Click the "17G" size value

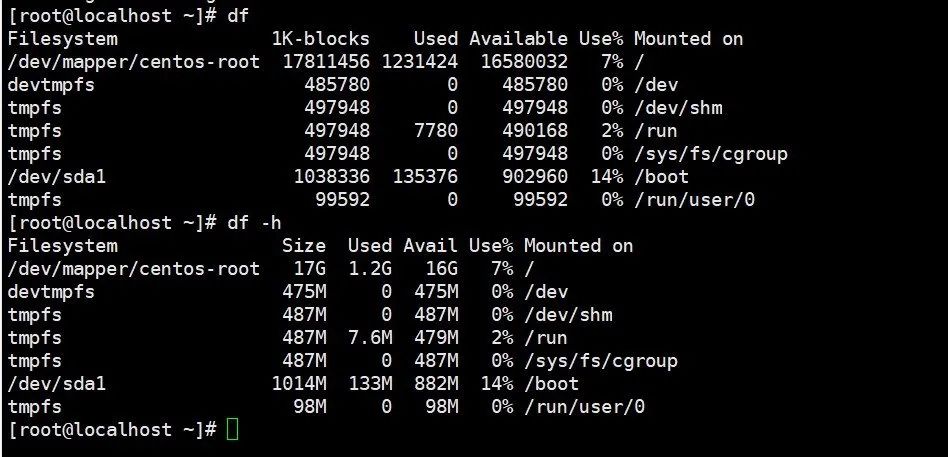(x=310, y=269)
